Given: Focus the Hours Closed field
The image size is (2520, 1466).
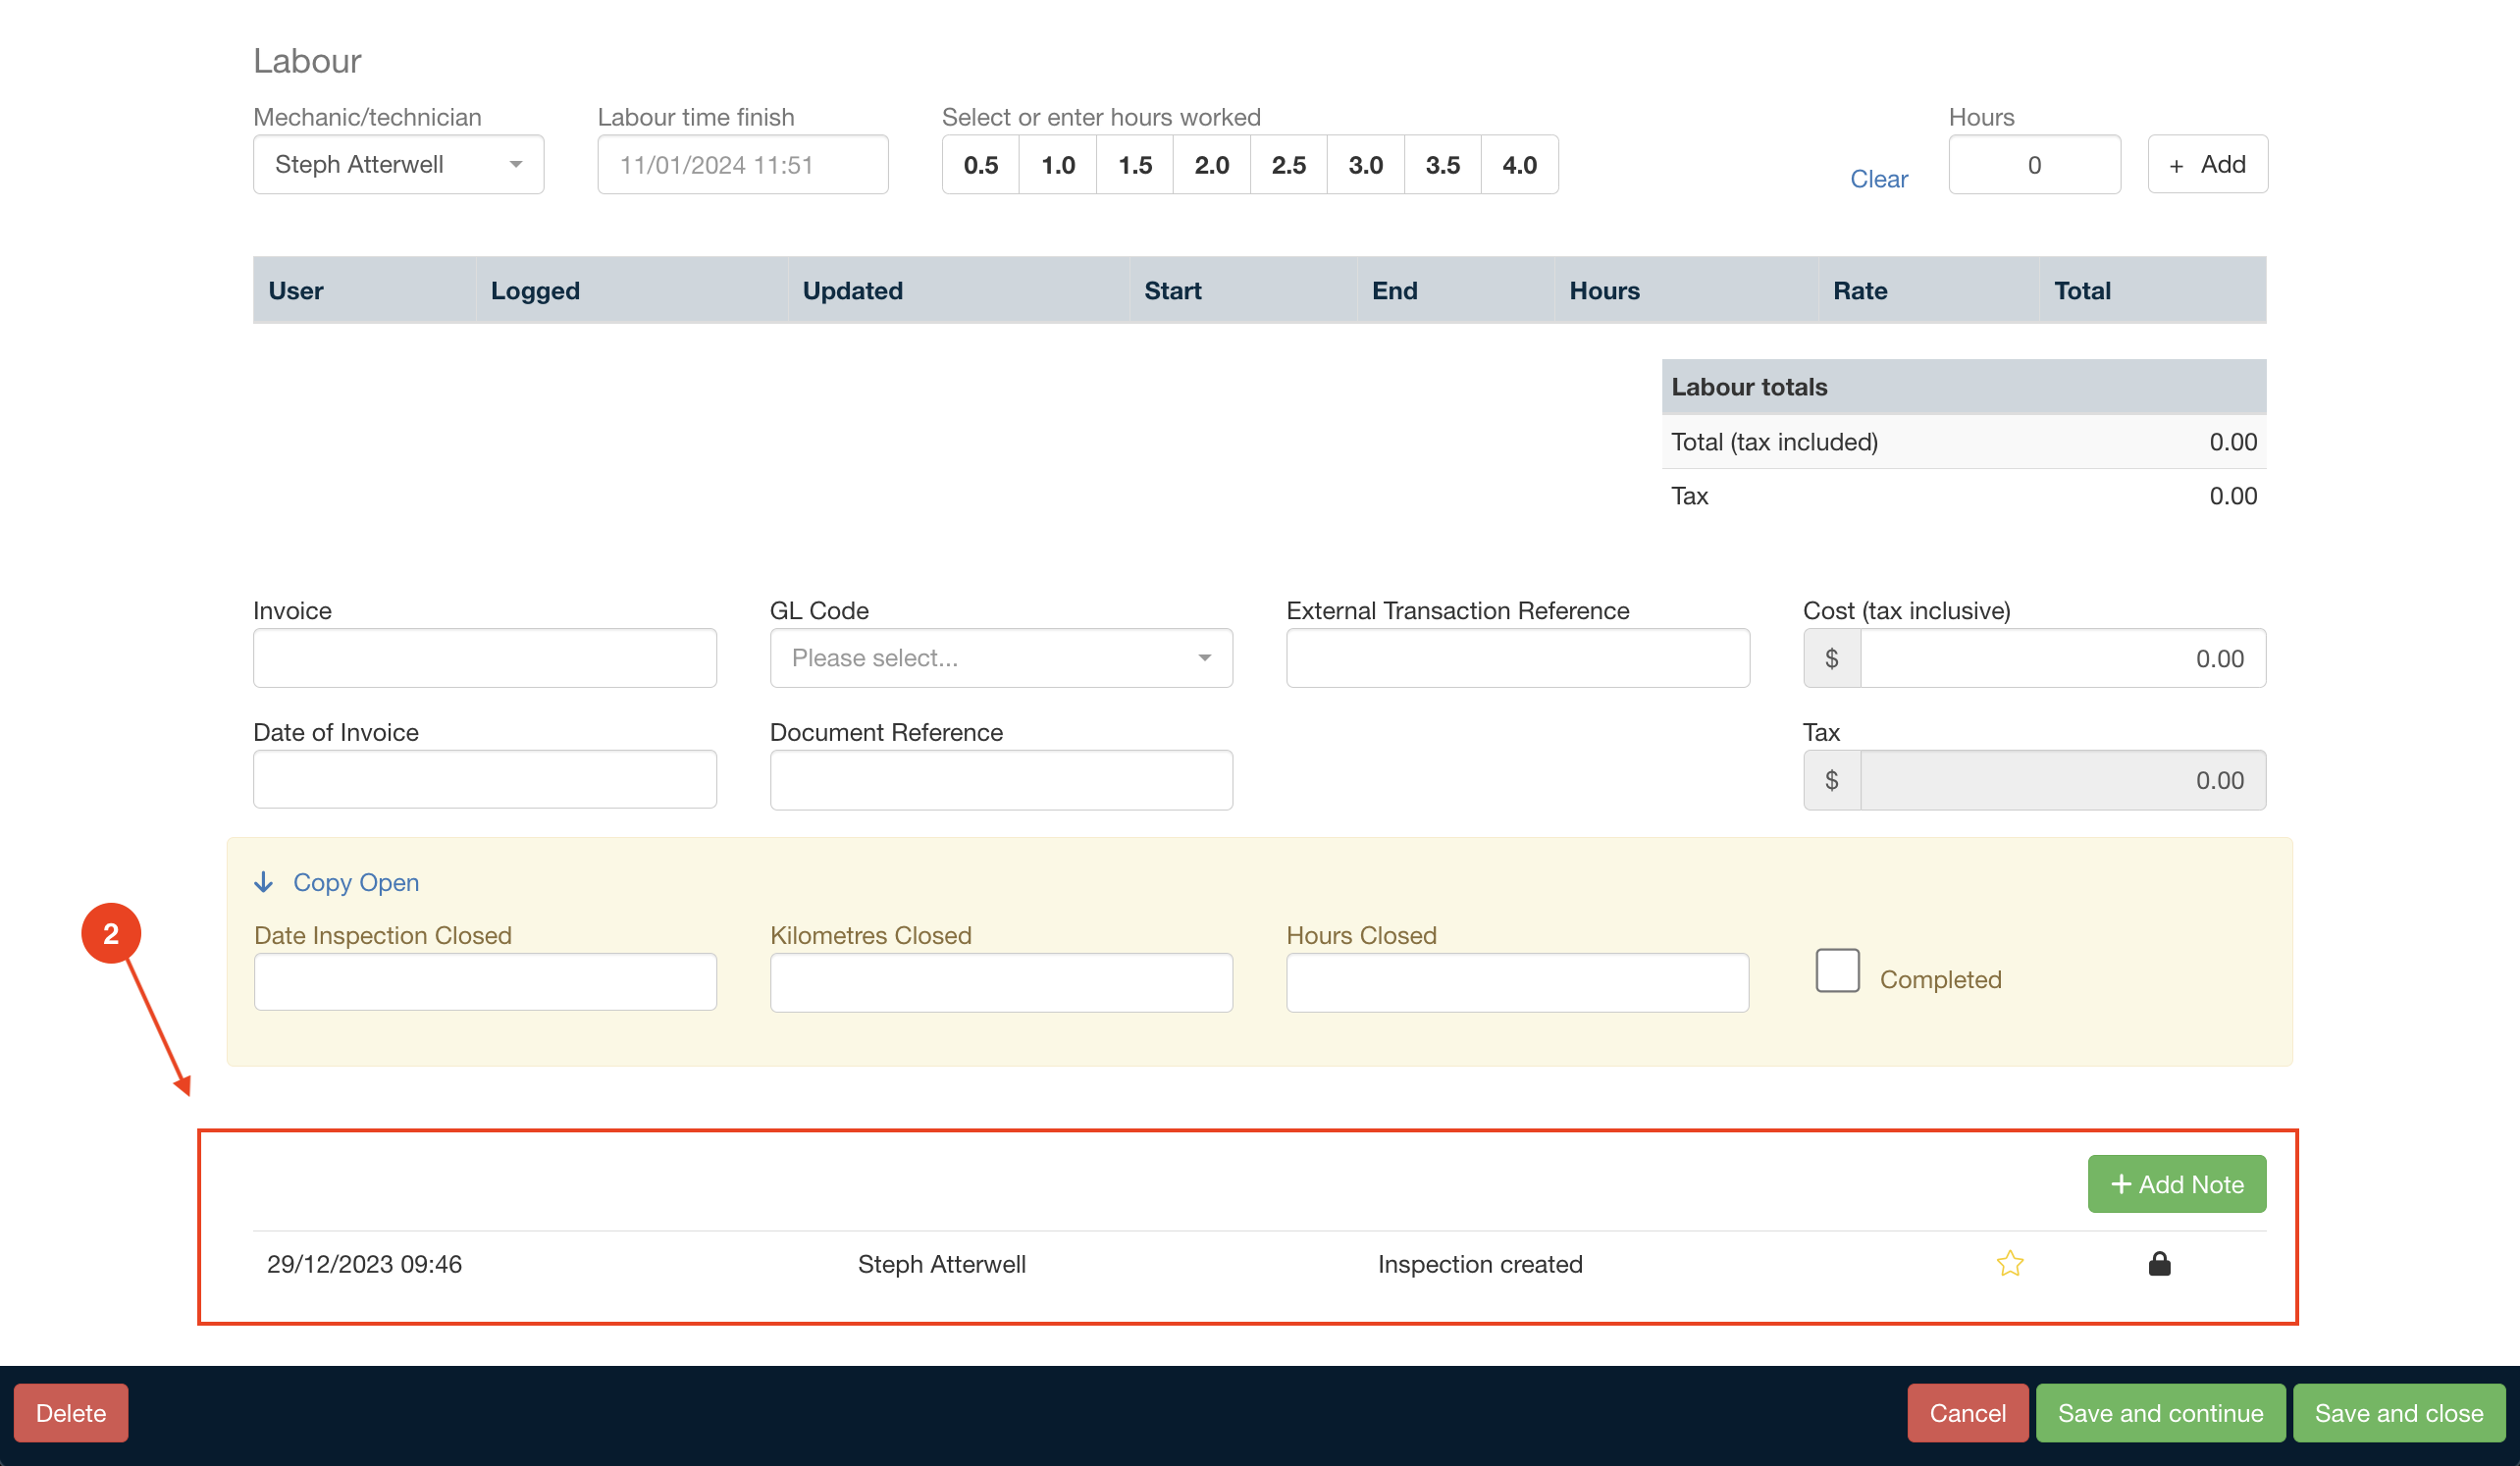Looking at the screenshot, I should 1518,982.
